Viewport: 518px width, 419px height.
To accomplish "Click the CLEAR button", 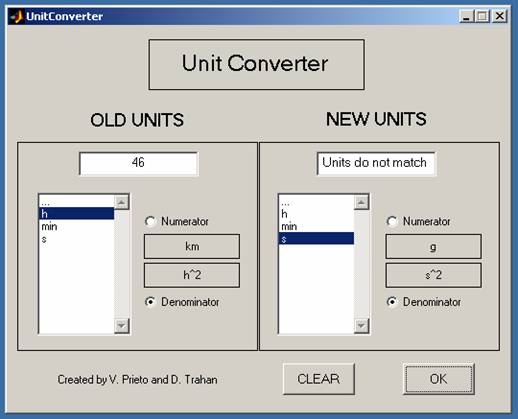I will coord(319,379).
